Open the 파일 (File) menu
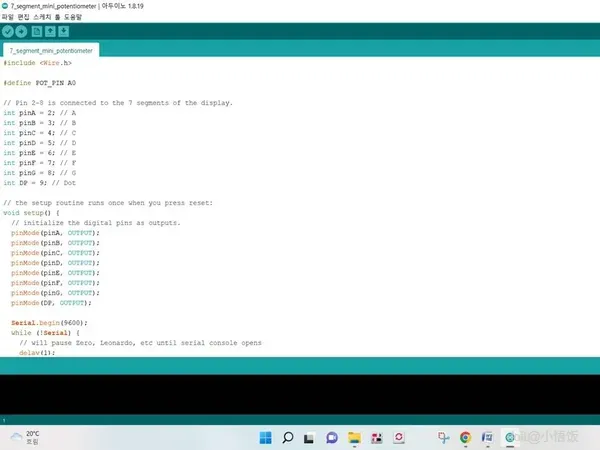The width and height of the screenshot is (600, 450). tap(8, 17)
